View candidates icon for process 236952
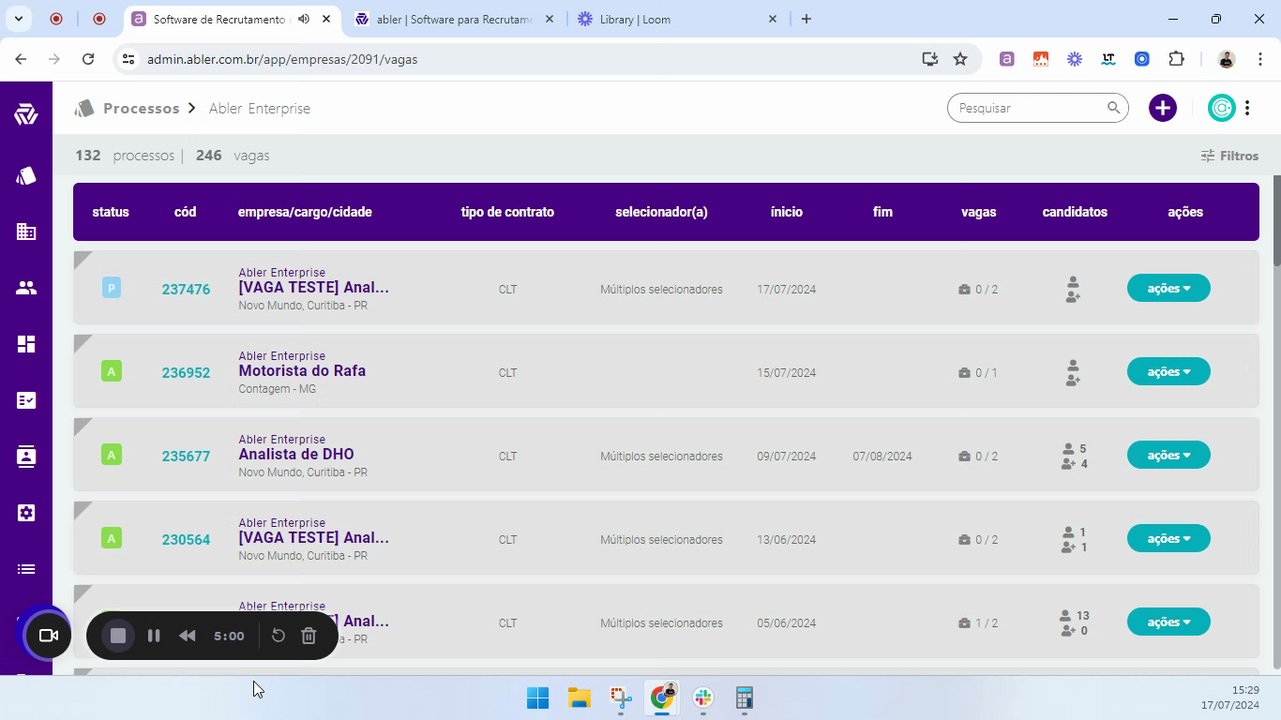 1072,373
